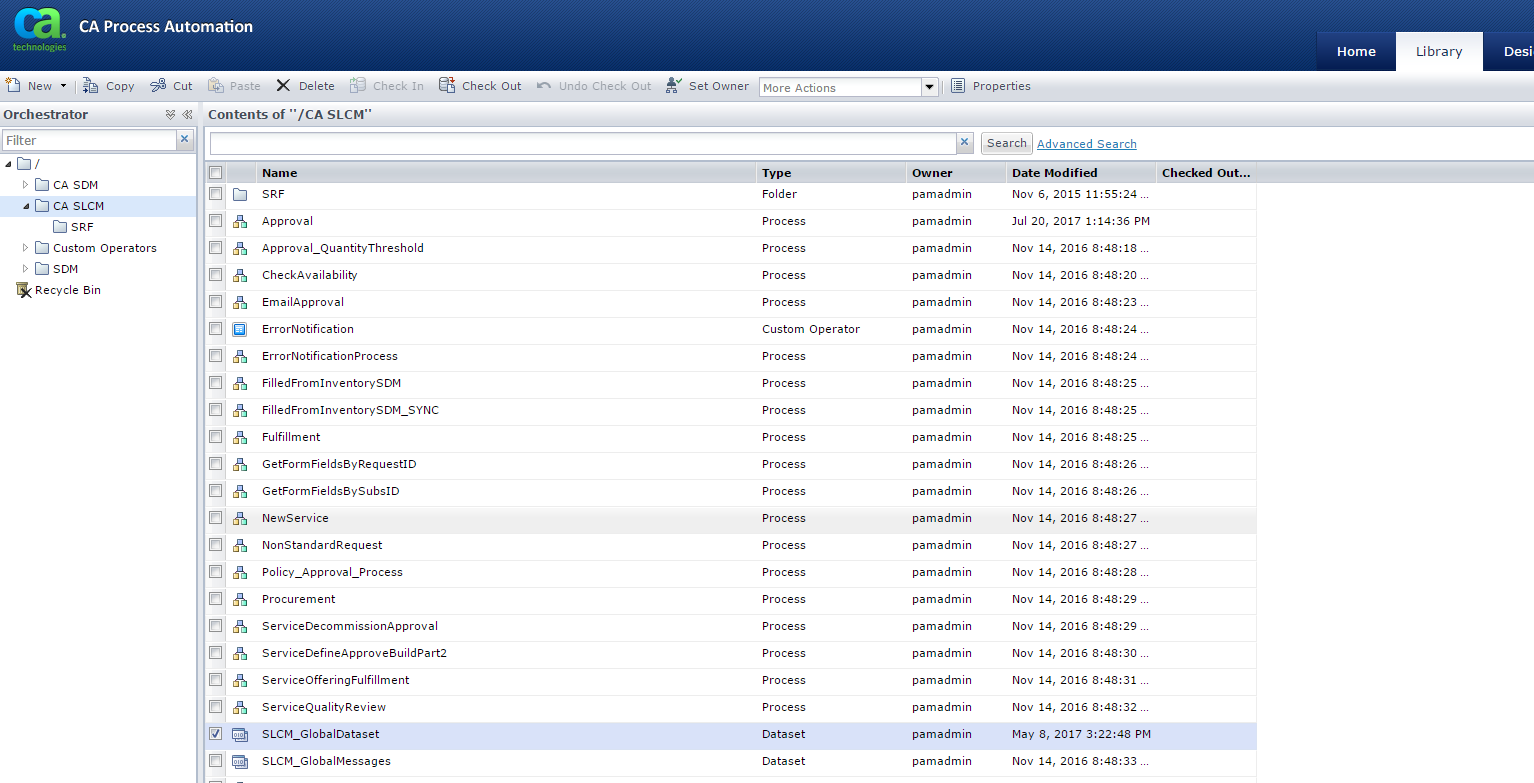1534x783 pixels.
Task: Open the Advanced Search link
Action: 1087,144
